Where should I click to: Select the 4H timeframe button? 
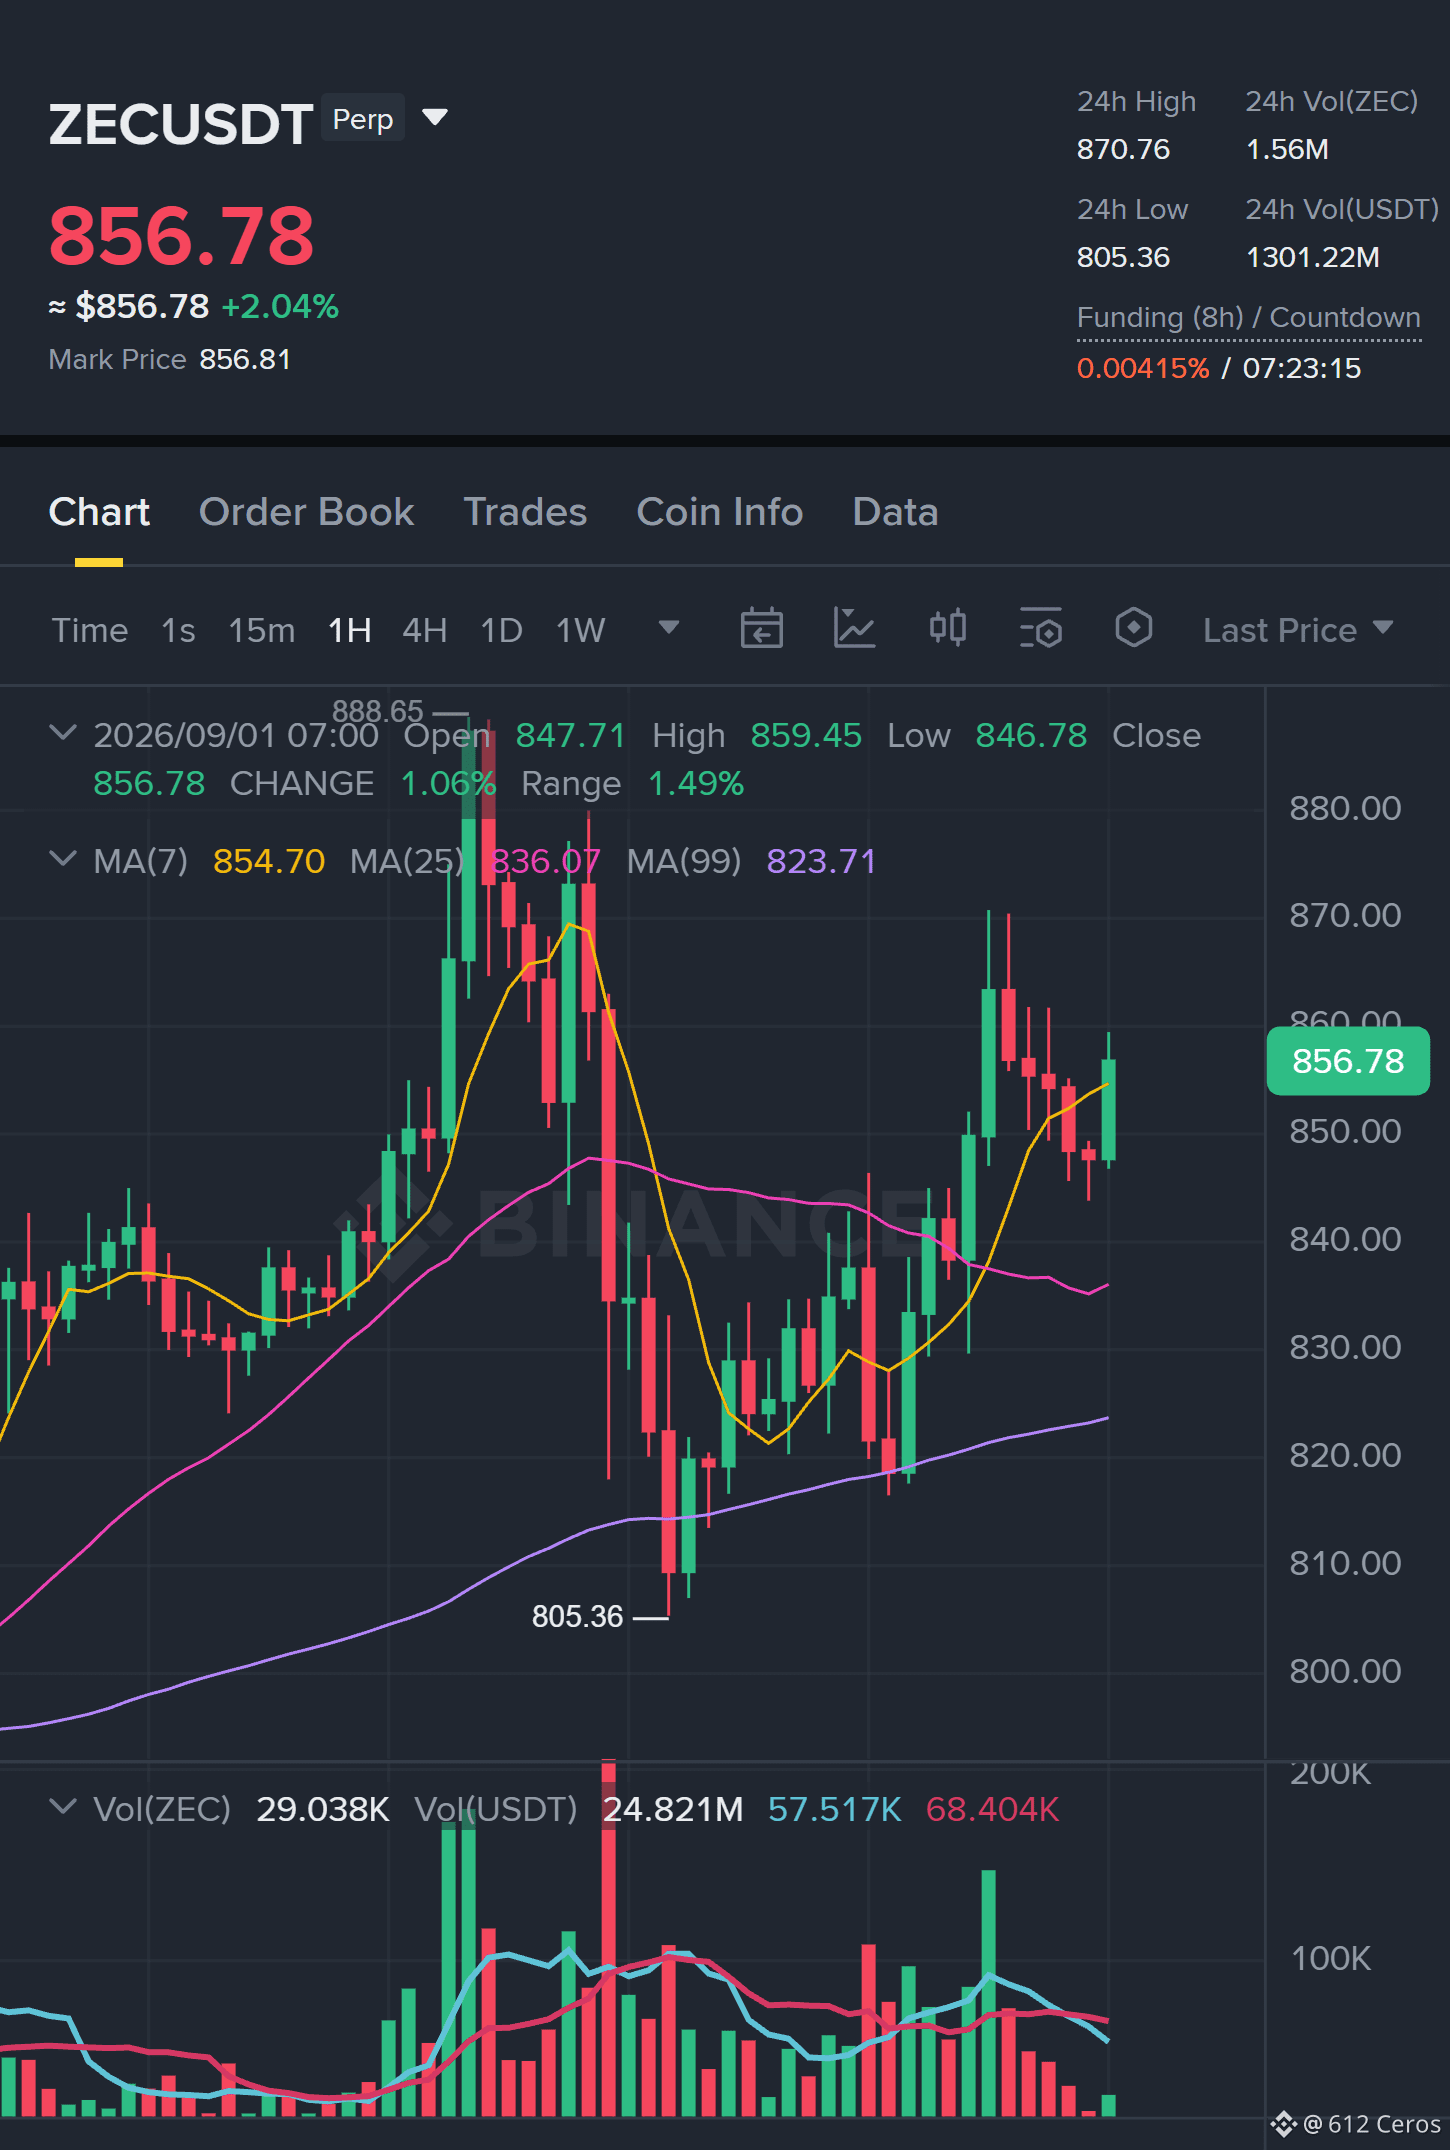pyautogui.click(x=424, y=630)
